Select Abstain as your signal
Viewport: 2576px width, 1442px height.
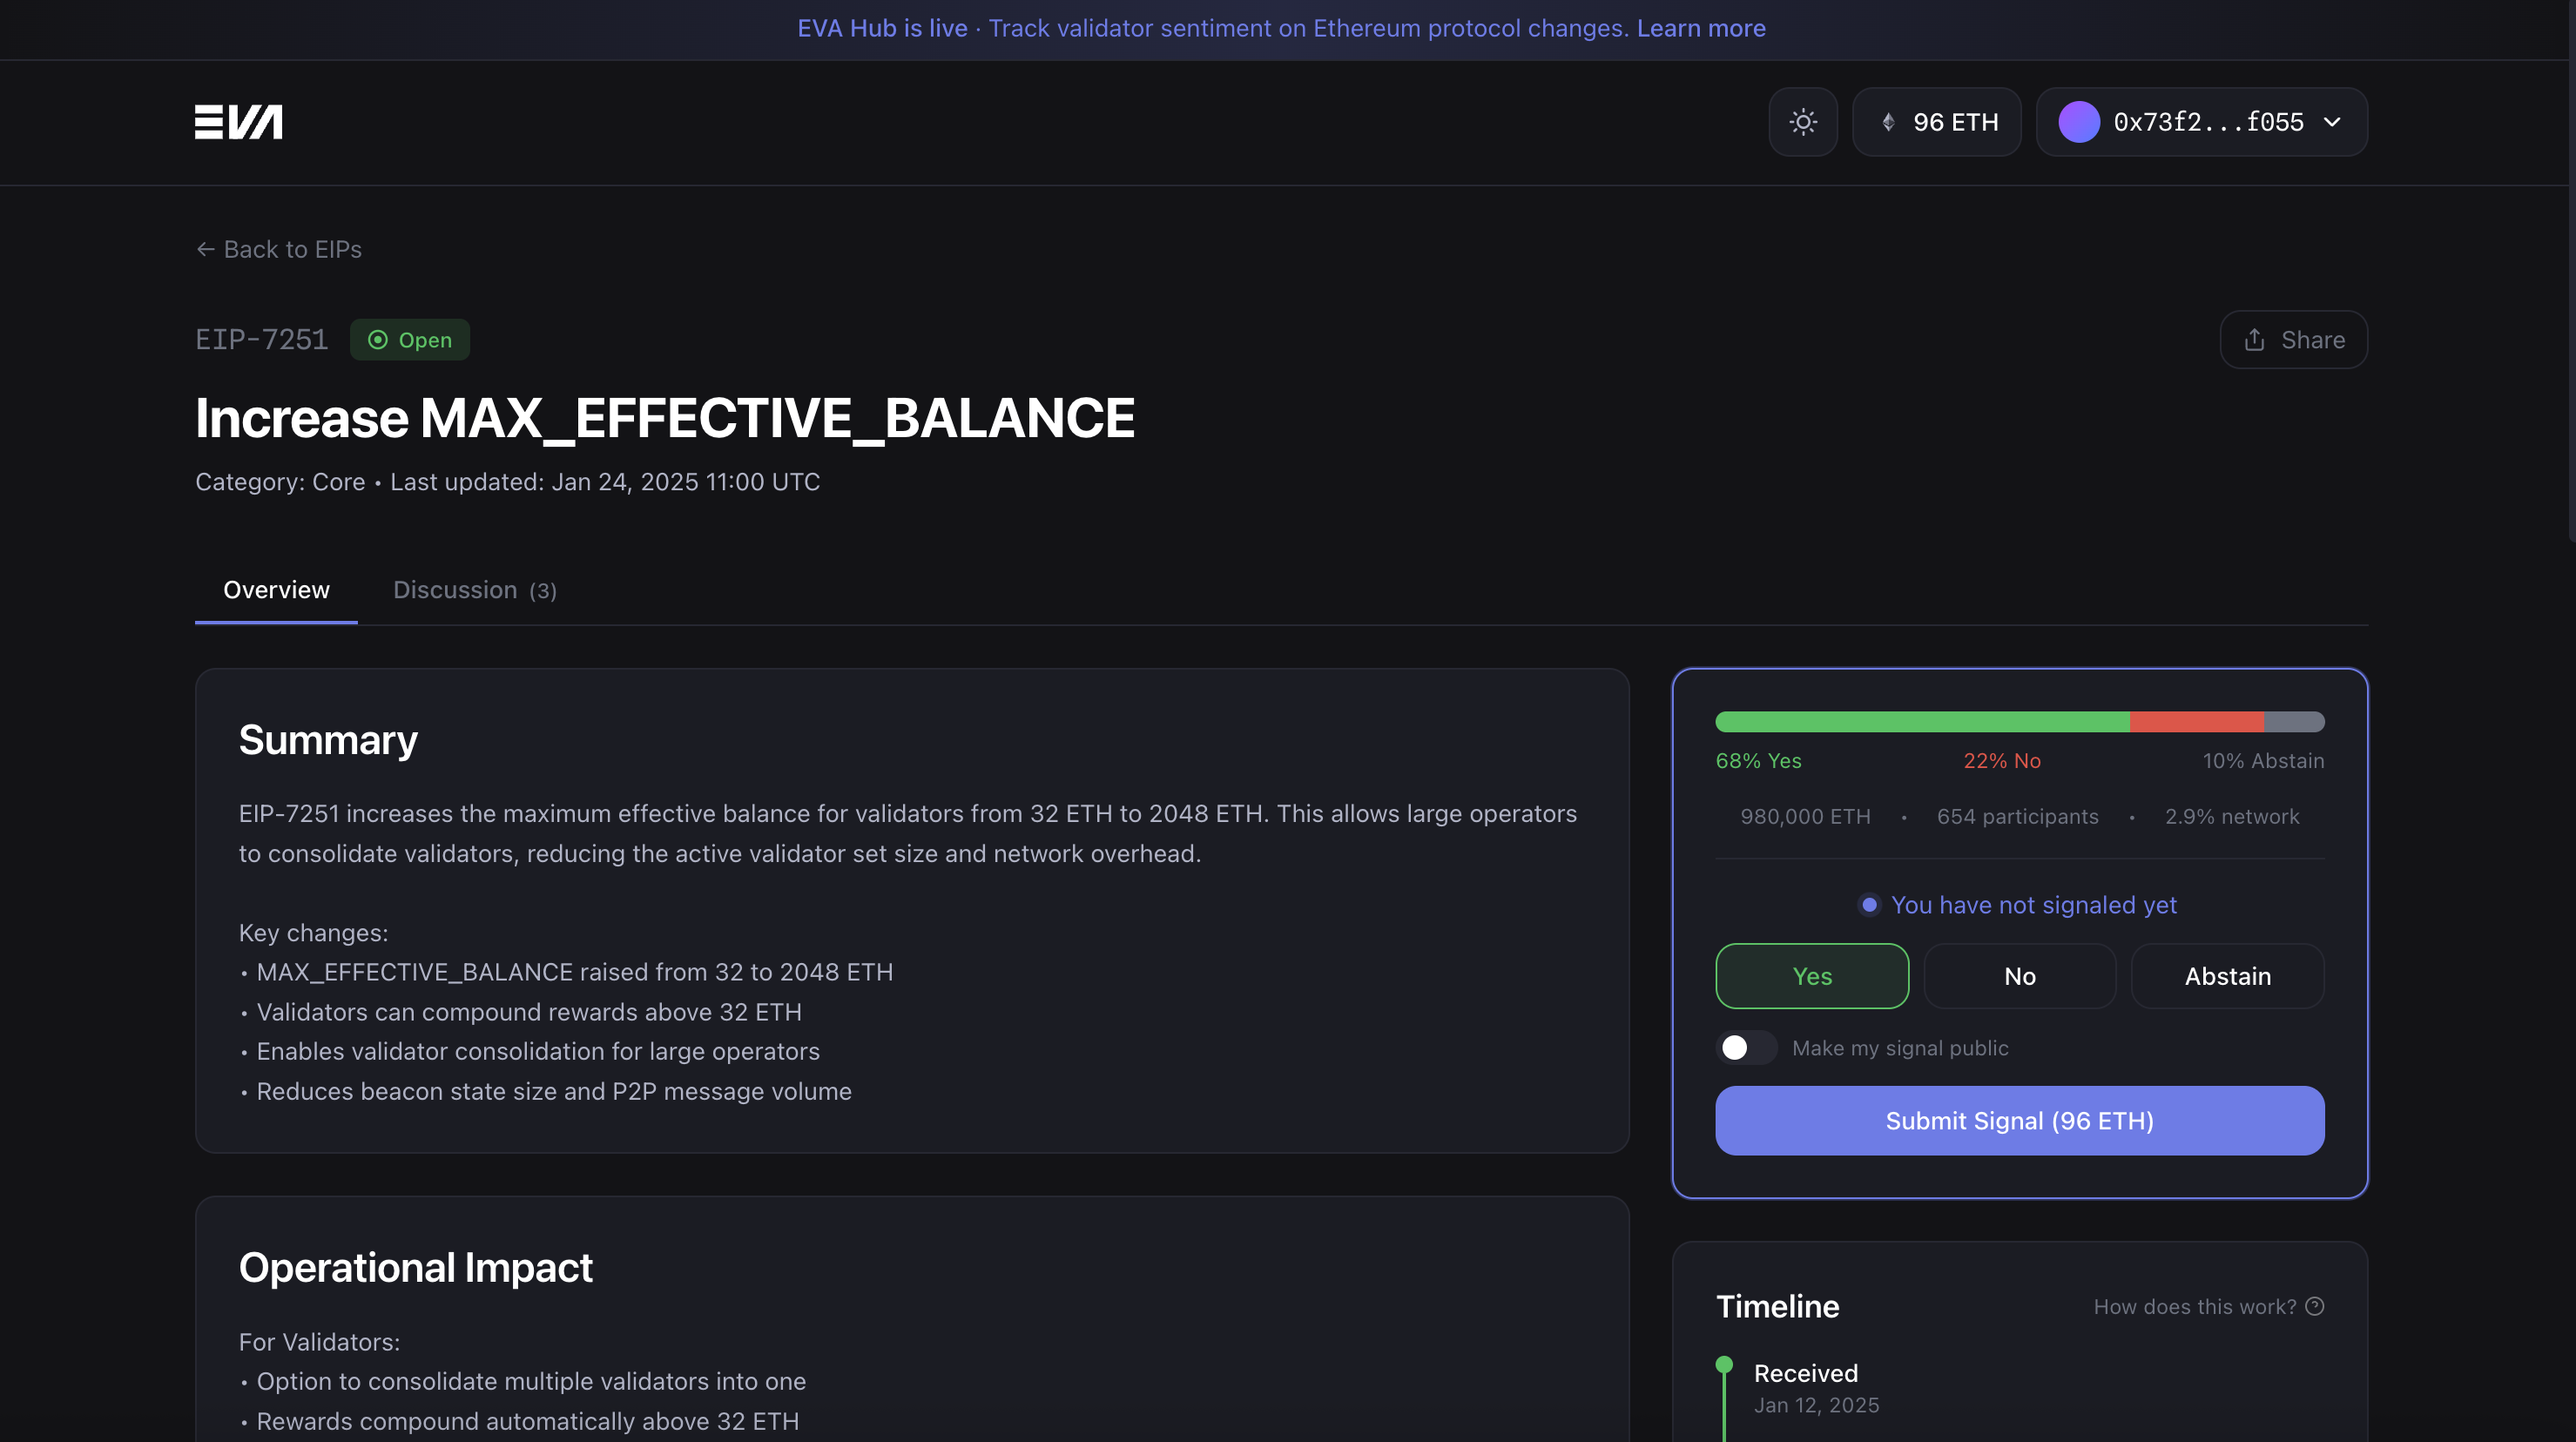[2227, 976]
